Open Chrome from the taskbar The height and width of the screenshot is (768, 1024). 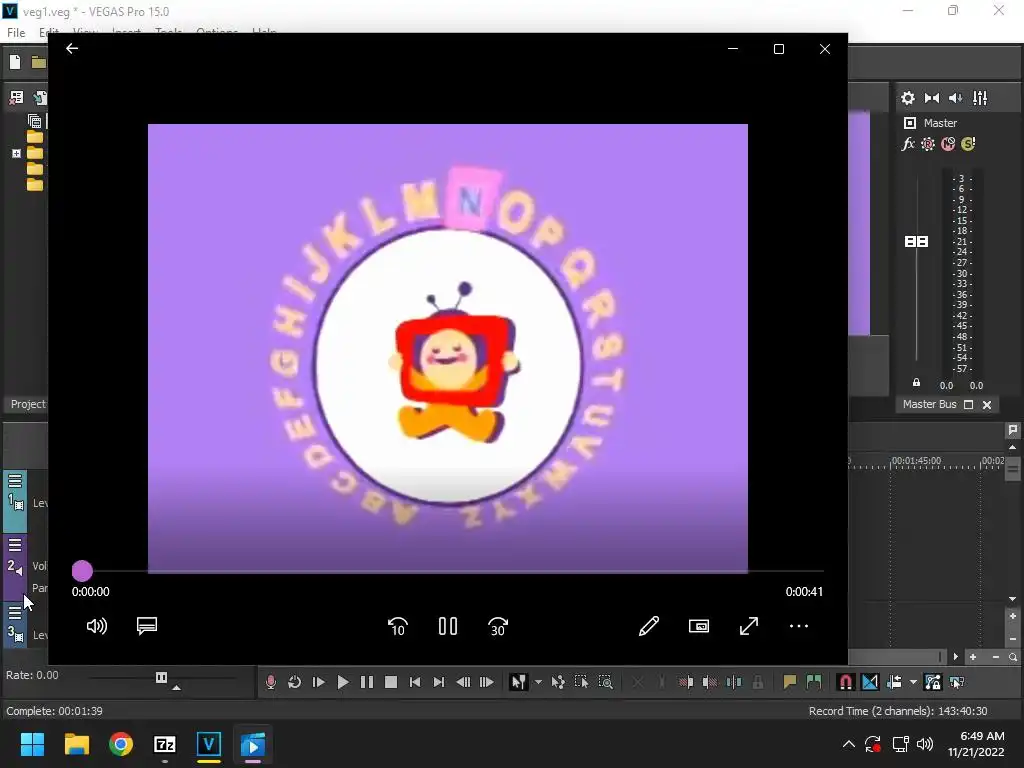click(x=121, y=744)
